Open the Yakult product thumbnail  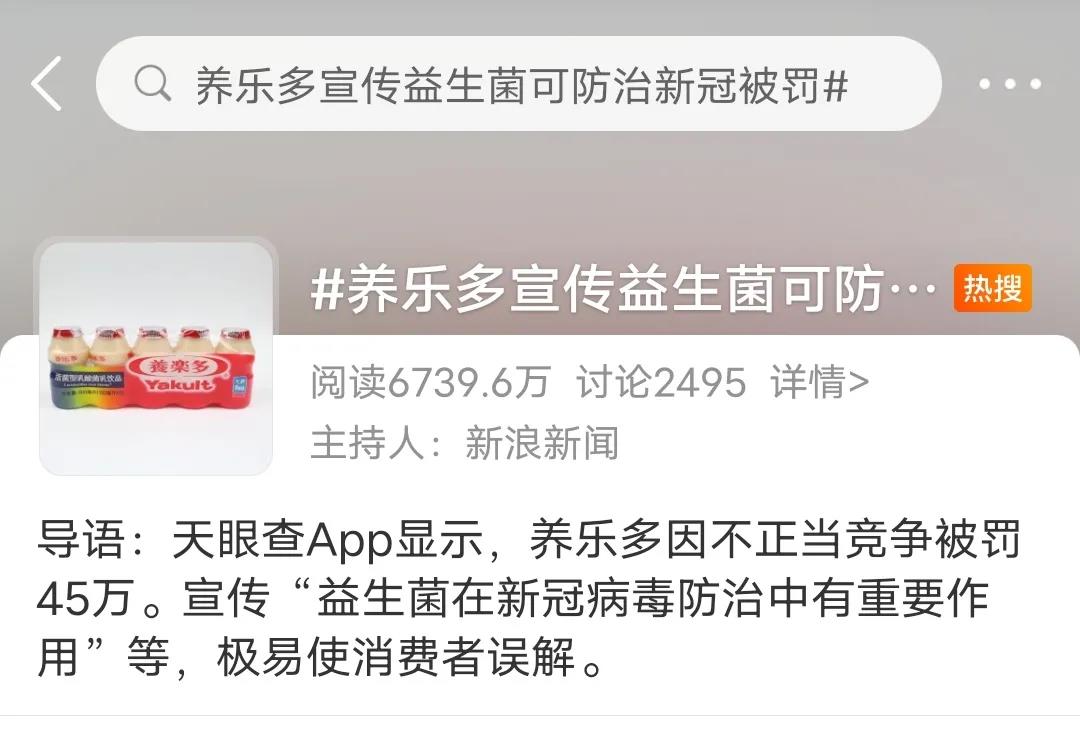(156, 358)
